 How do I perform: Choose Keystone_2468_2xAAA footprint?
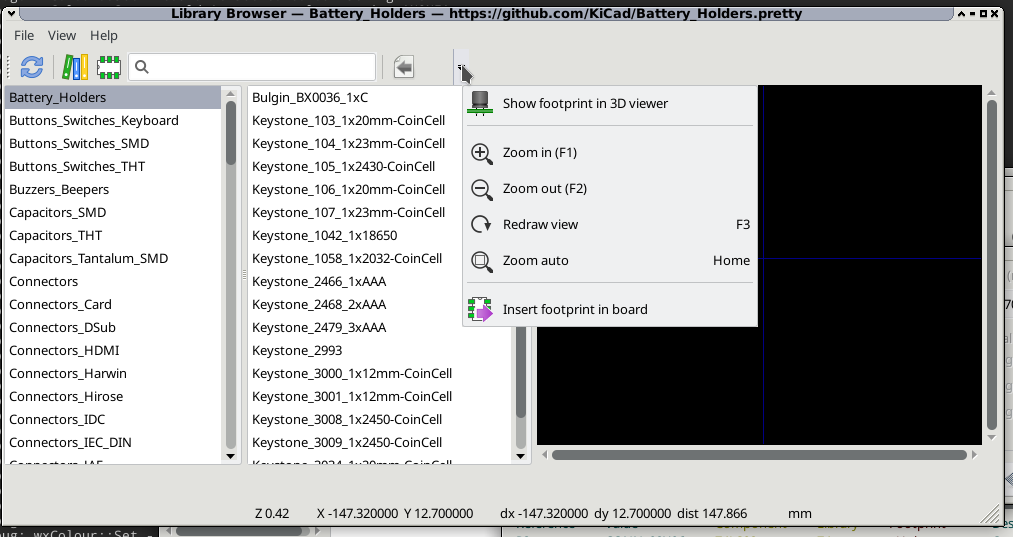click(319, 304)
